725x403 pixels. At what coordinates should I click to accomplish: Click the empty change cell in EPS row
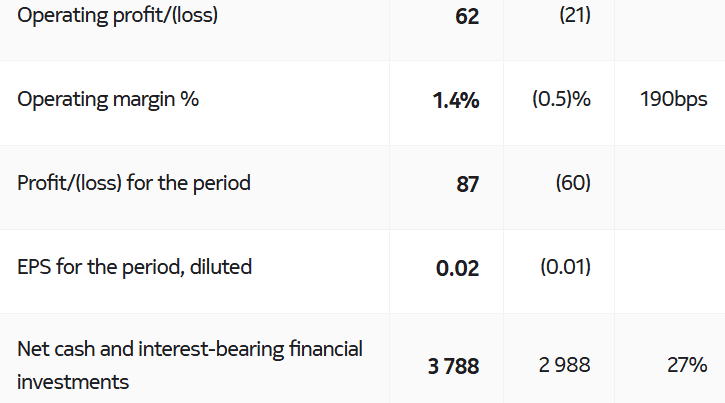coord(669,268)
